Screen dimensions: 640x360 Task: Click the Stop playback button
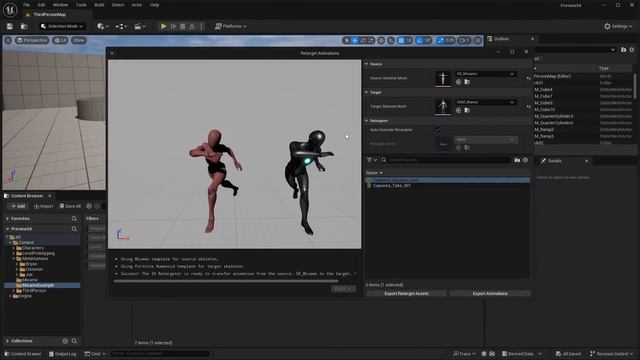(182, 27)
